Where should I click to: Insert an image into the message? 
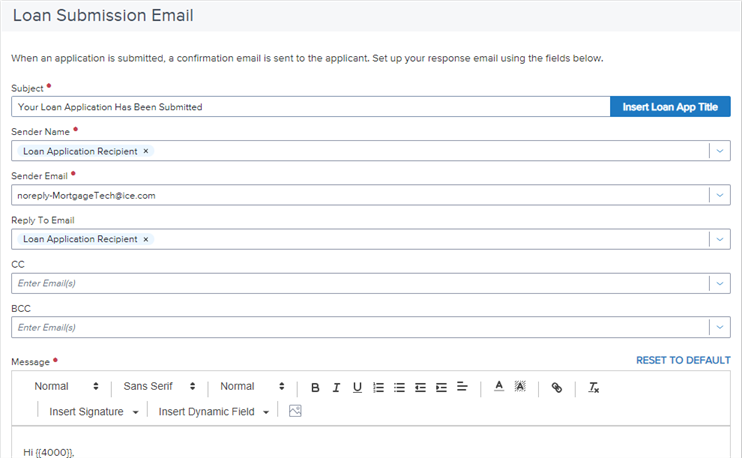pos(295,411)
